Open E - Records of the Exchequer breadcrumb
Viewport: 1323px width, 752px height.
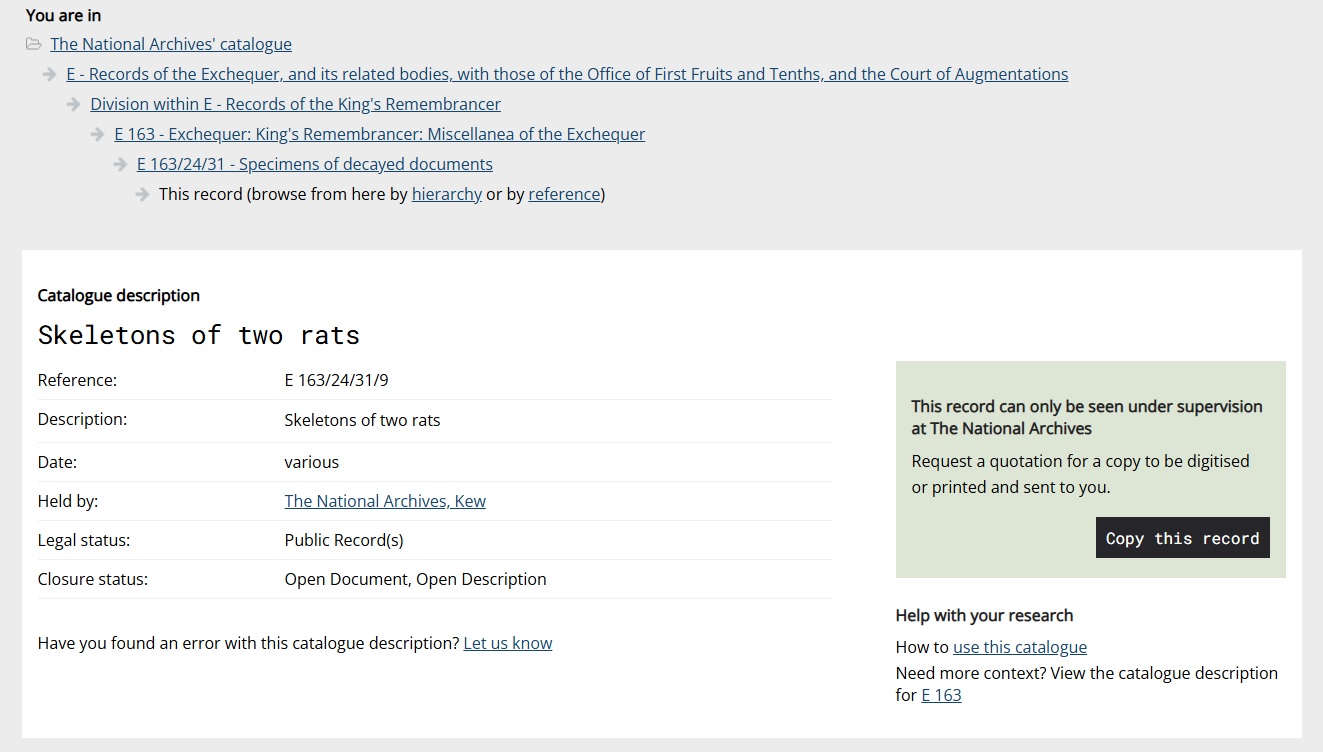coord(567,74)
